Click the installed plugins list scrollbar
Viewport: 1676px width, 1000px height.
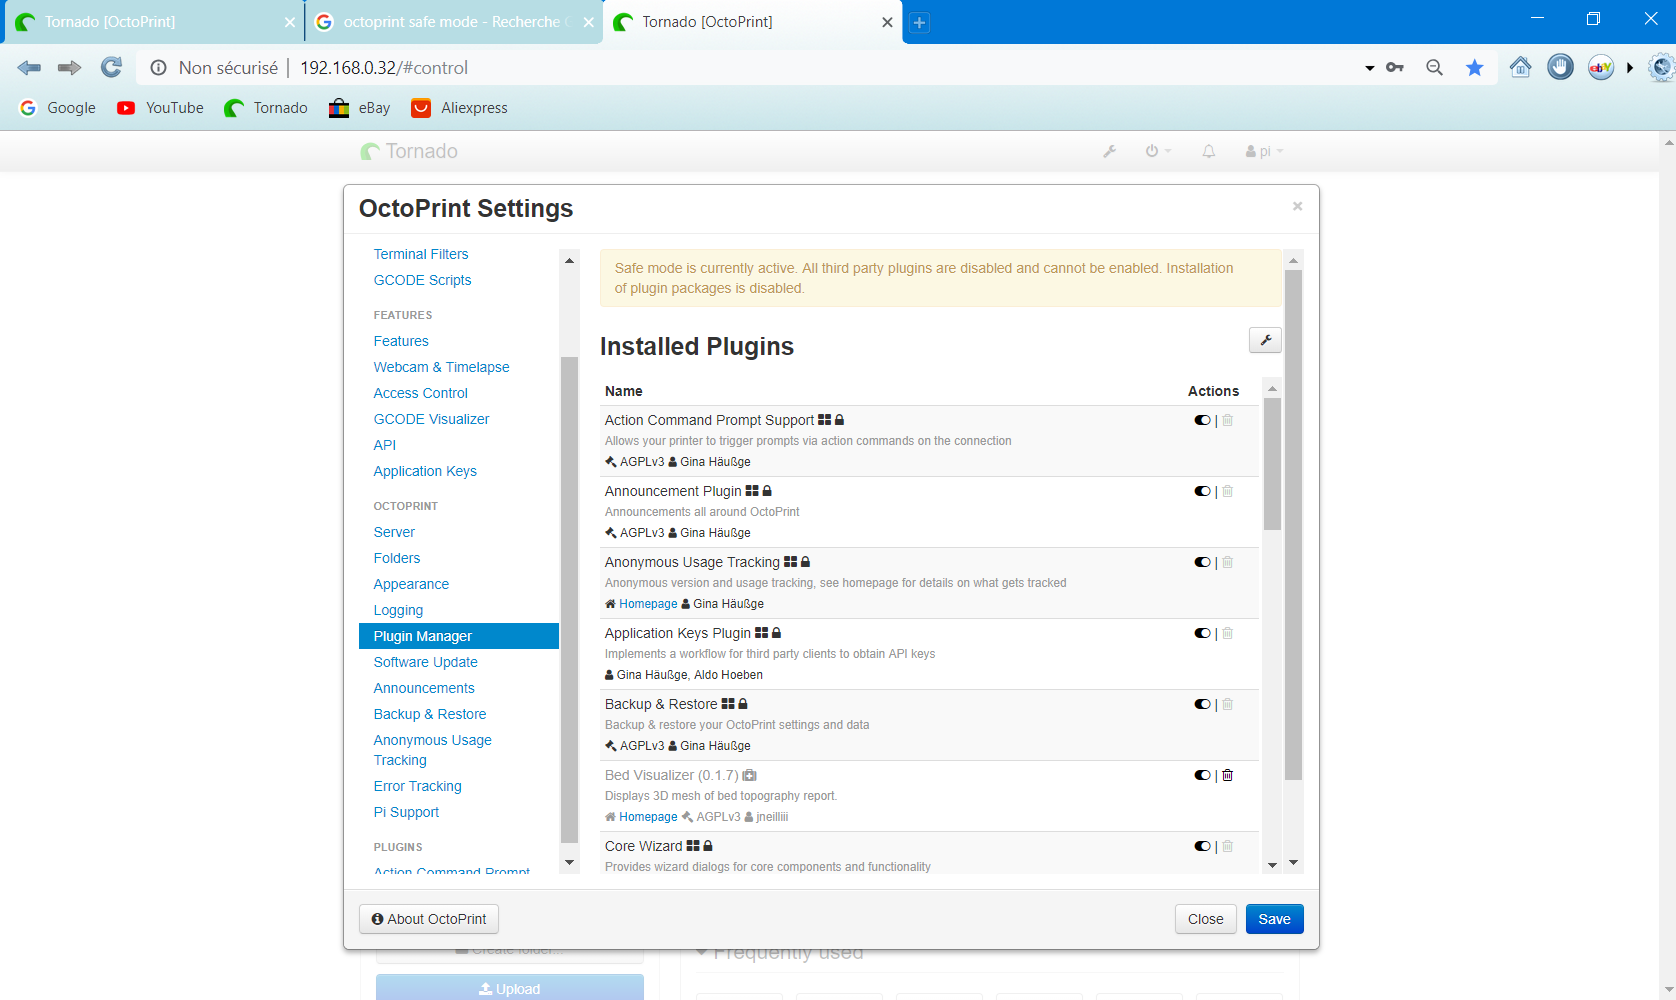pos(1272,464)
